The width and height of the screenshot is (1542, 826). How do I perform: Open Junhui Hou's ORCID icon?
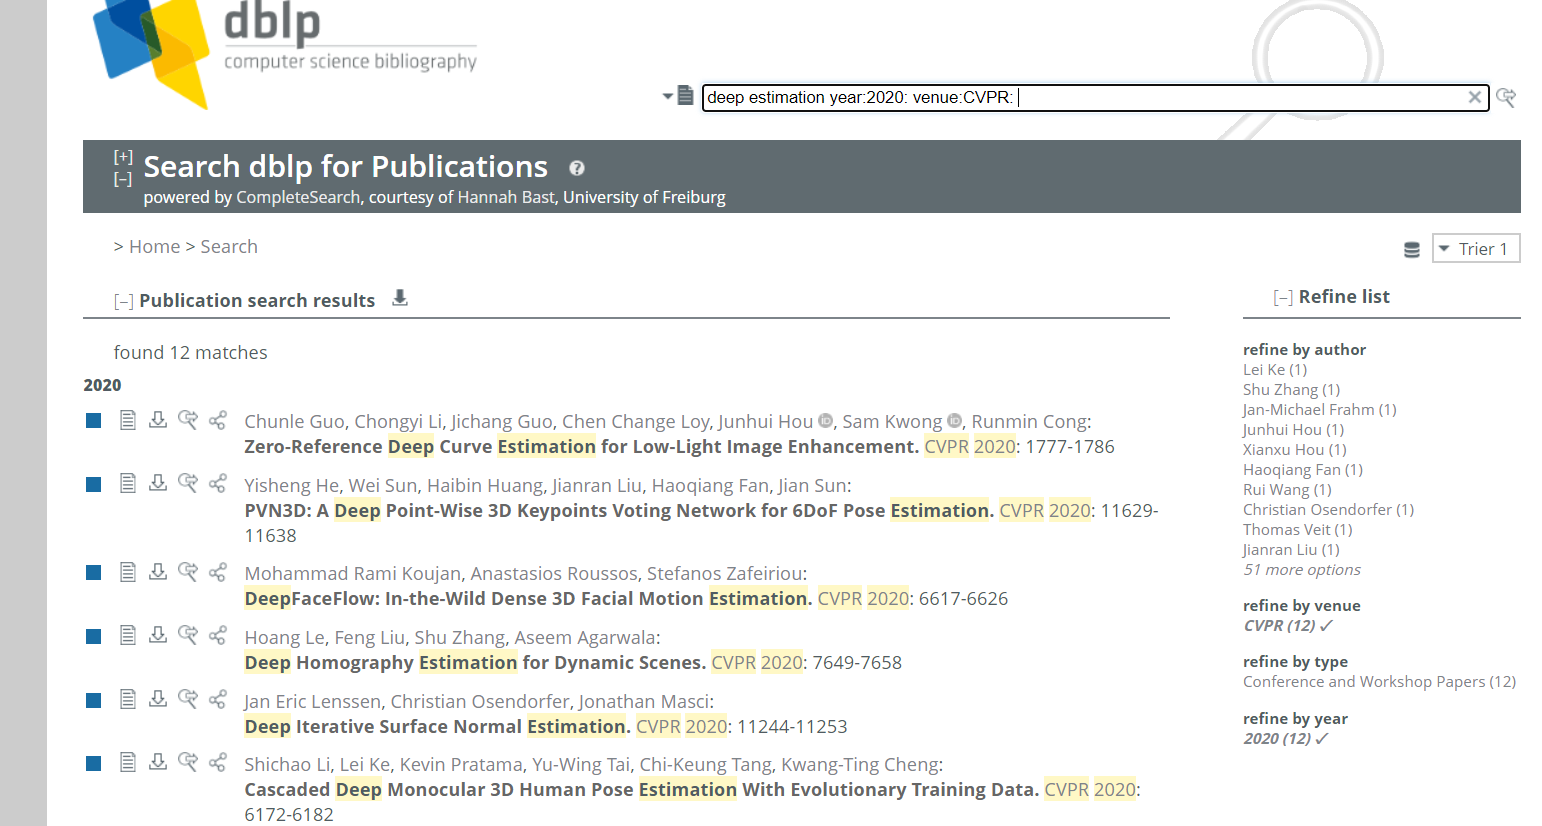click(825, 421)
